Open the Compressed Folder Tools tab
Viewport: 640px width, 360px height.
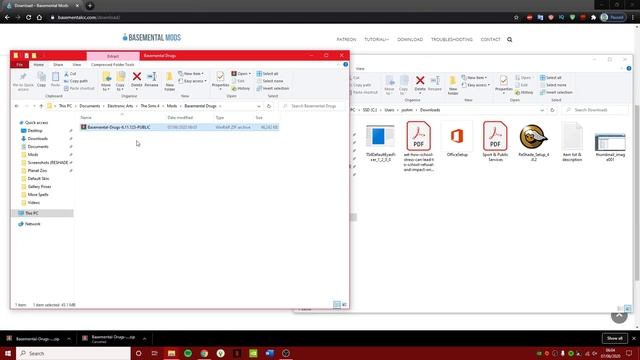(x=113, y=64)
